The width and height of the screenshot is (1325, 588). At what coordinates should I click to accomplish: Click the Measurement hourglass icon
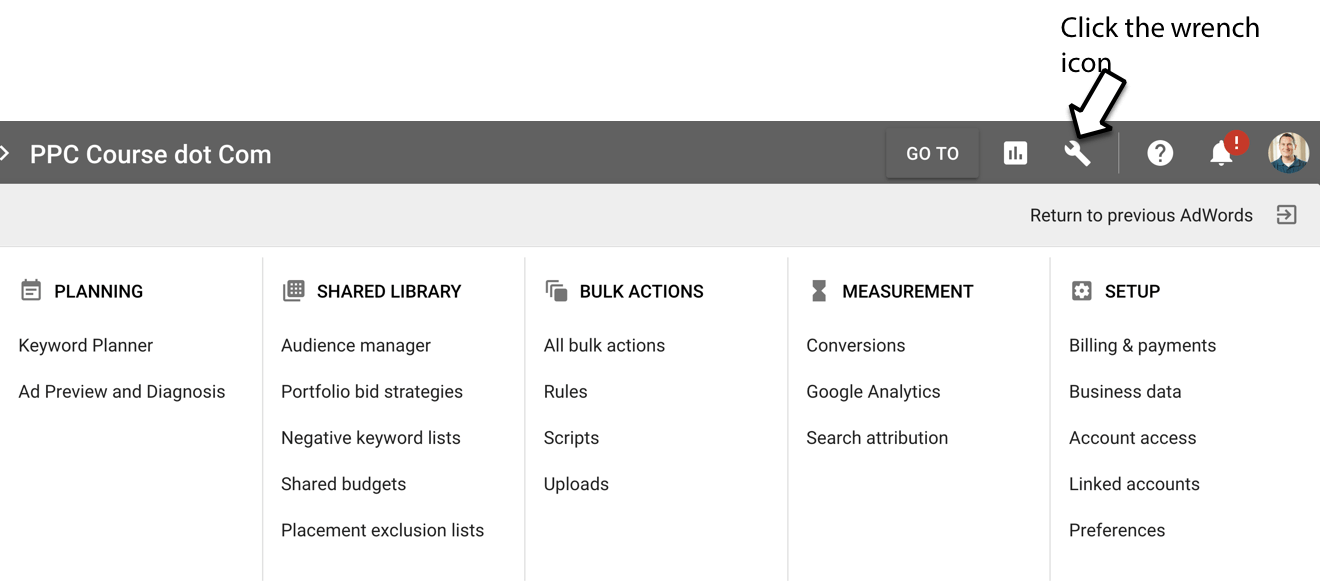tap(819, 291)
